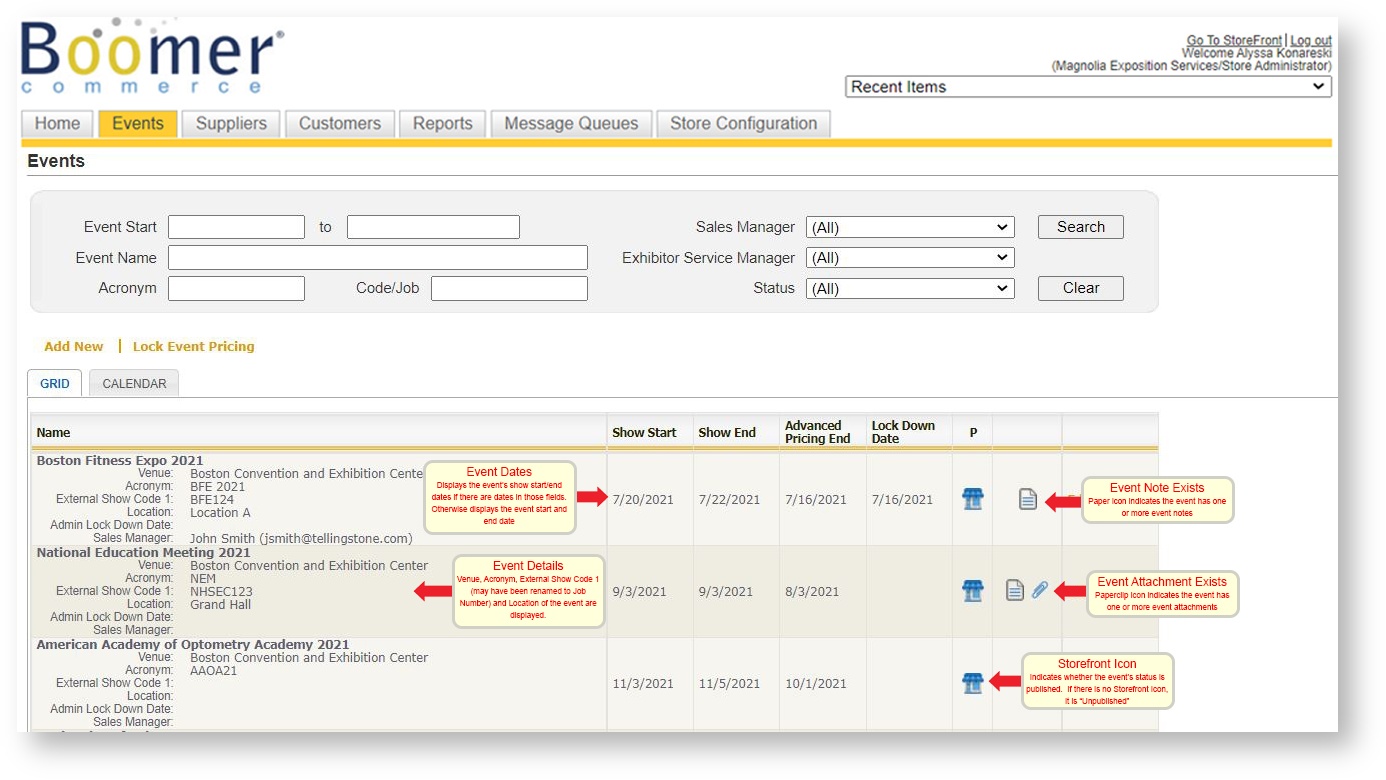View event note for National Education Meeting 2021

pos(1017,590)
